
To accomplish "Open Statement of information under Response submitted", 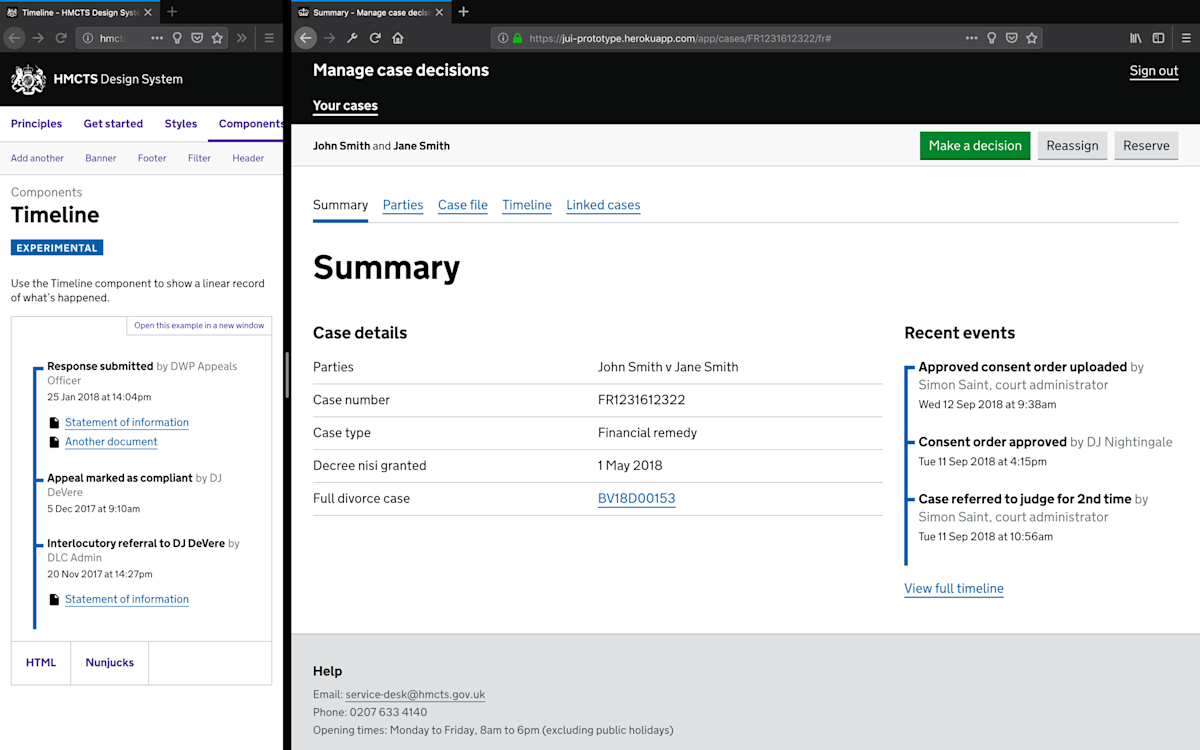I will click(x=127, y=422).
